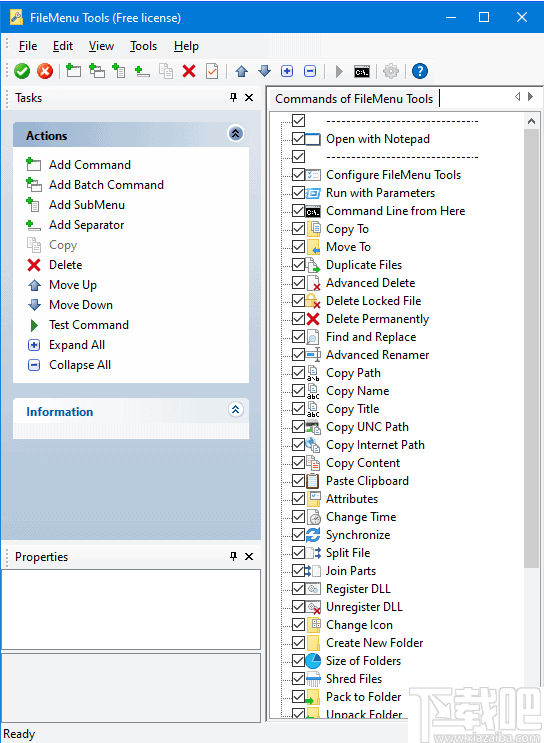Click the Shred Files shredder icon

[313, 679]
